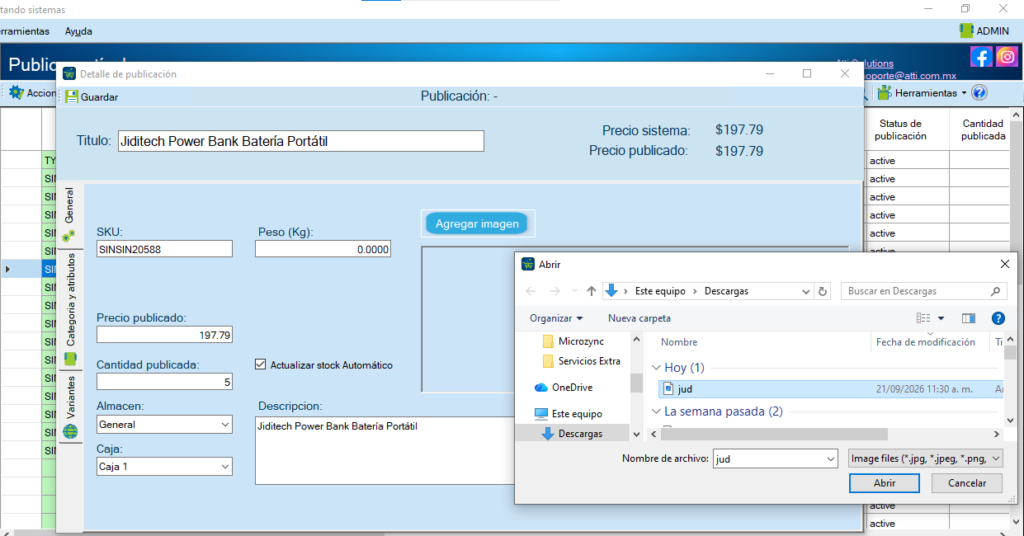
Task: Click the Acciones gear icon
Action: [16, 93]
